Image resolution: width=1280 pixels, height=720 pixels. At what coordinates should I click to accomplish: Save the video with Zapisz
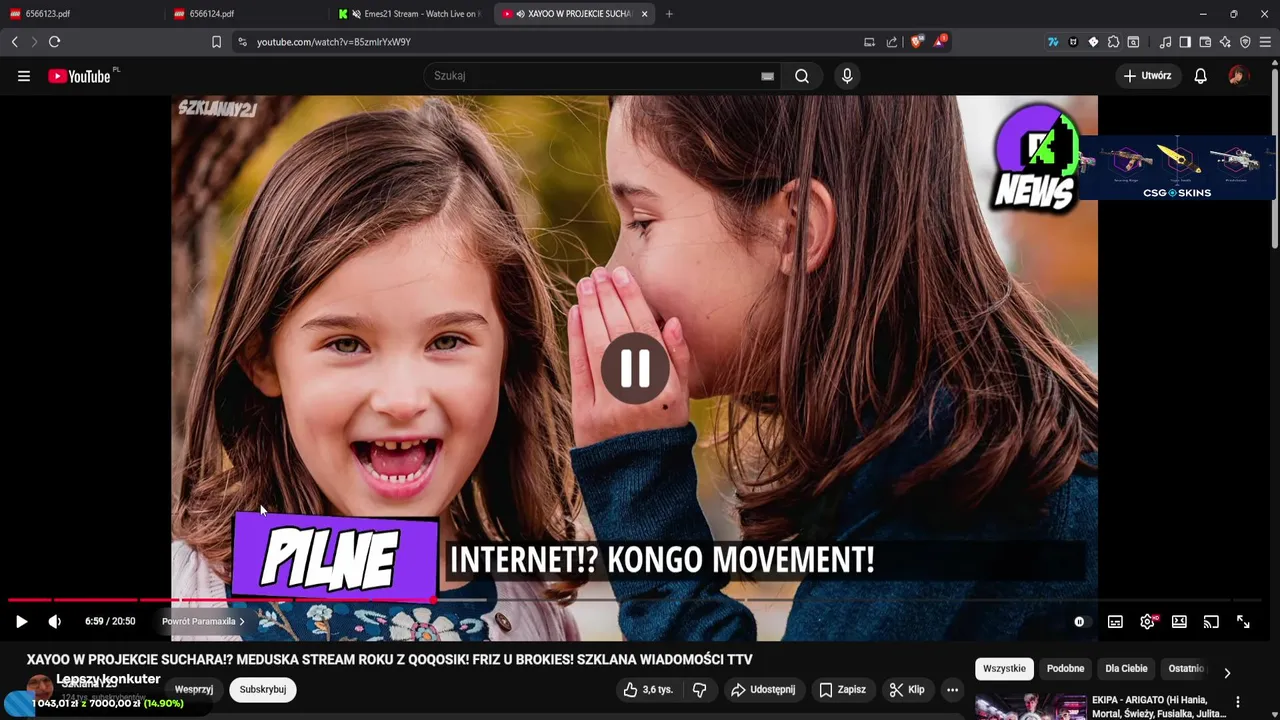click(843, 690)
